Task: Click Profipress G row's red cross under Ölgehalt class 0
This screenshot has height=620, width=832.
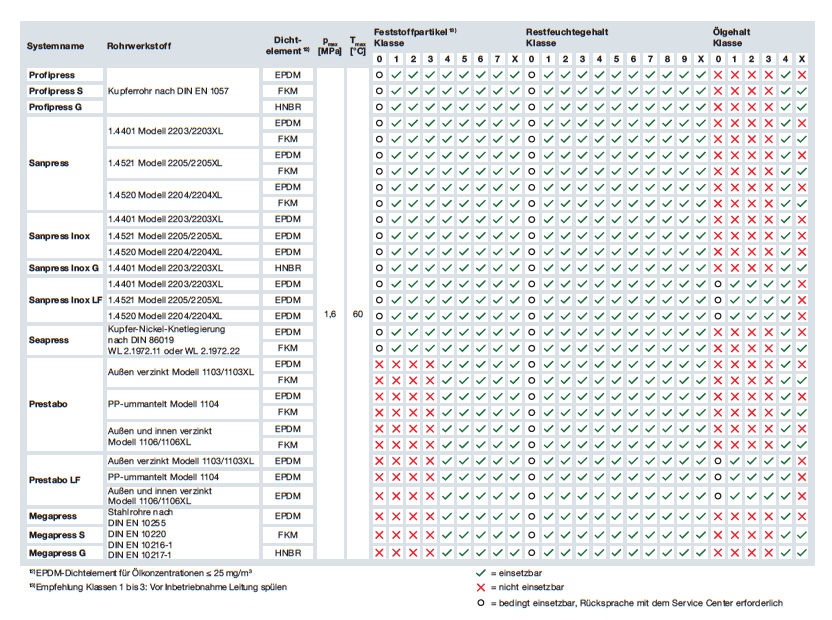Action: (717, 107)
